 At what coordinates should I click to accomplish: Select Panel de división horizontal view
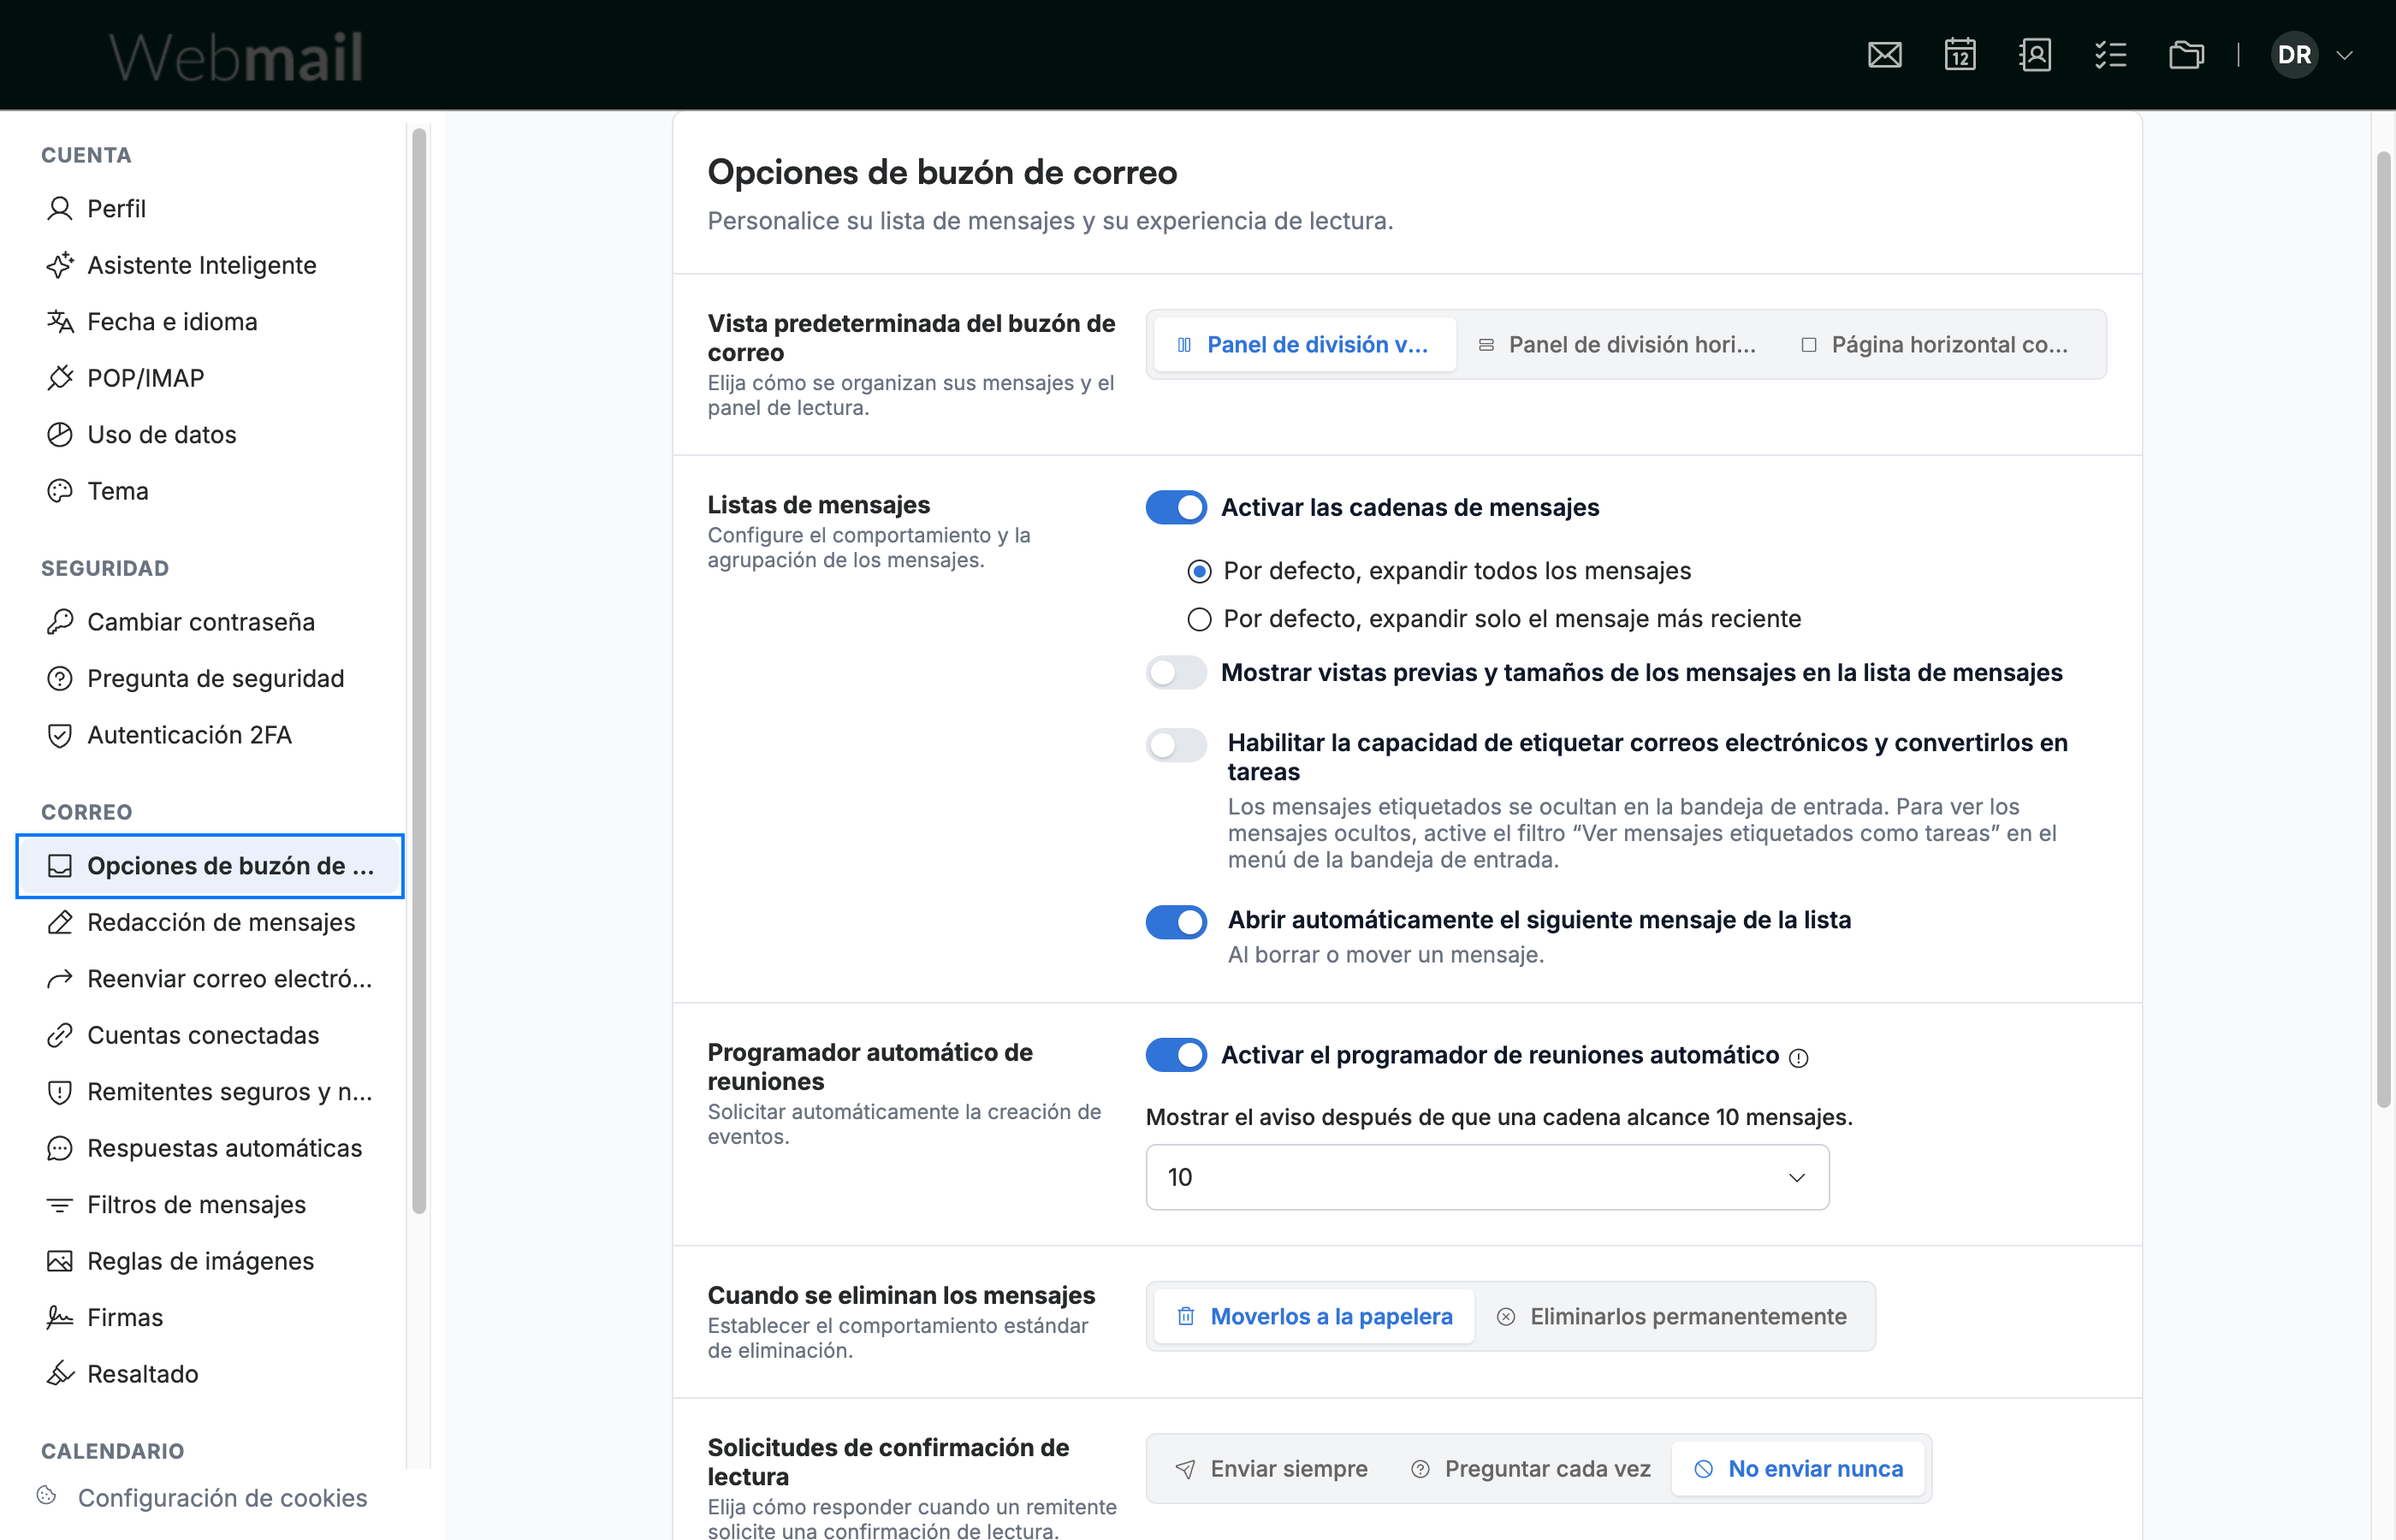[x=1618, y=345]
